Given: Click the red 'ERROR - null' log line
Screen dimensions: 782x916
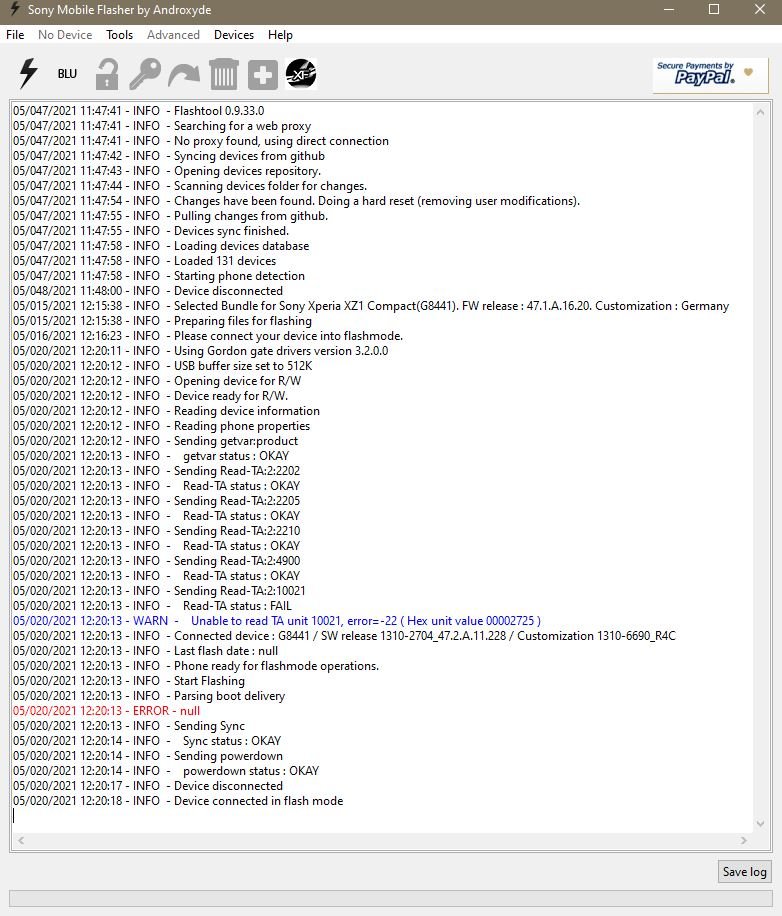Looking at the screenshot, I should [x=106, y=711].
